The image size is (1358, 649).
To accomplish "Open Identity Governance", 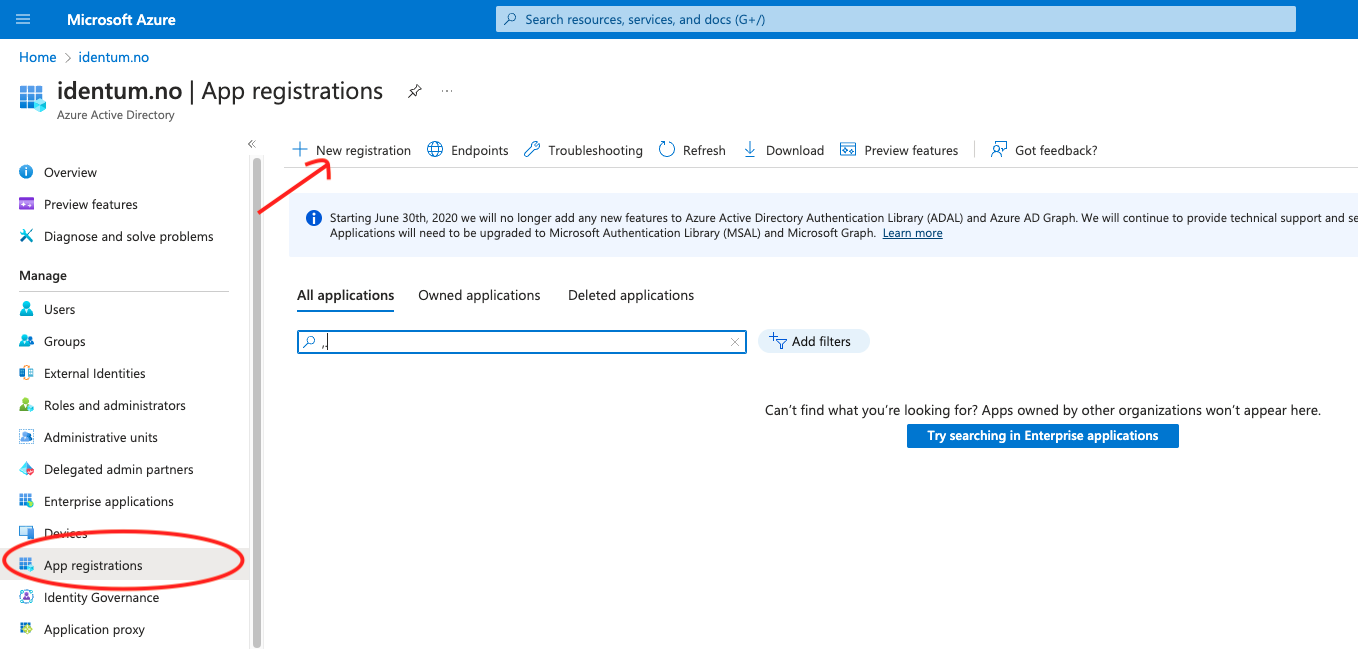I will [x=101, y=597].
